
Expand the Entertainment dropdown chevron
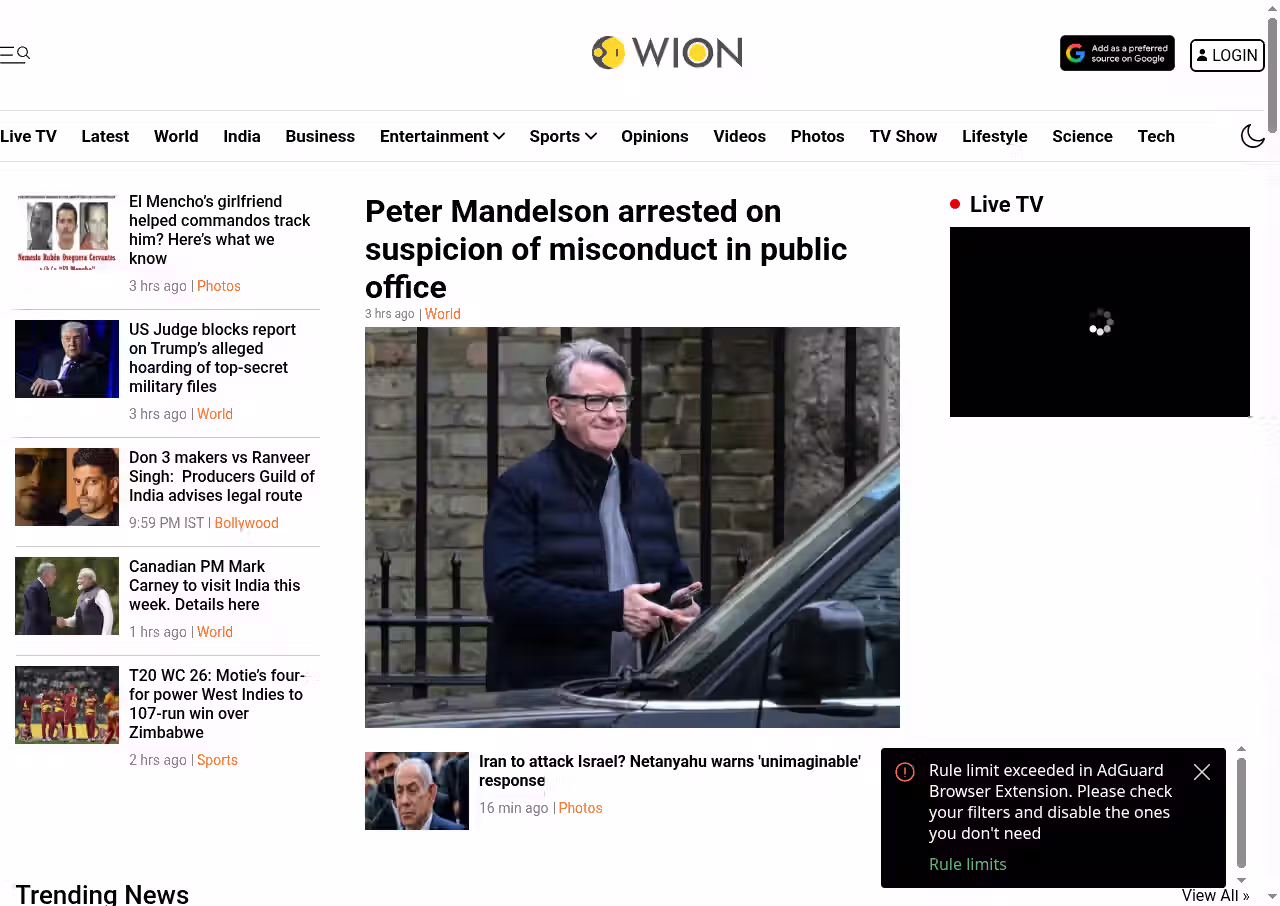pos(499,136)
